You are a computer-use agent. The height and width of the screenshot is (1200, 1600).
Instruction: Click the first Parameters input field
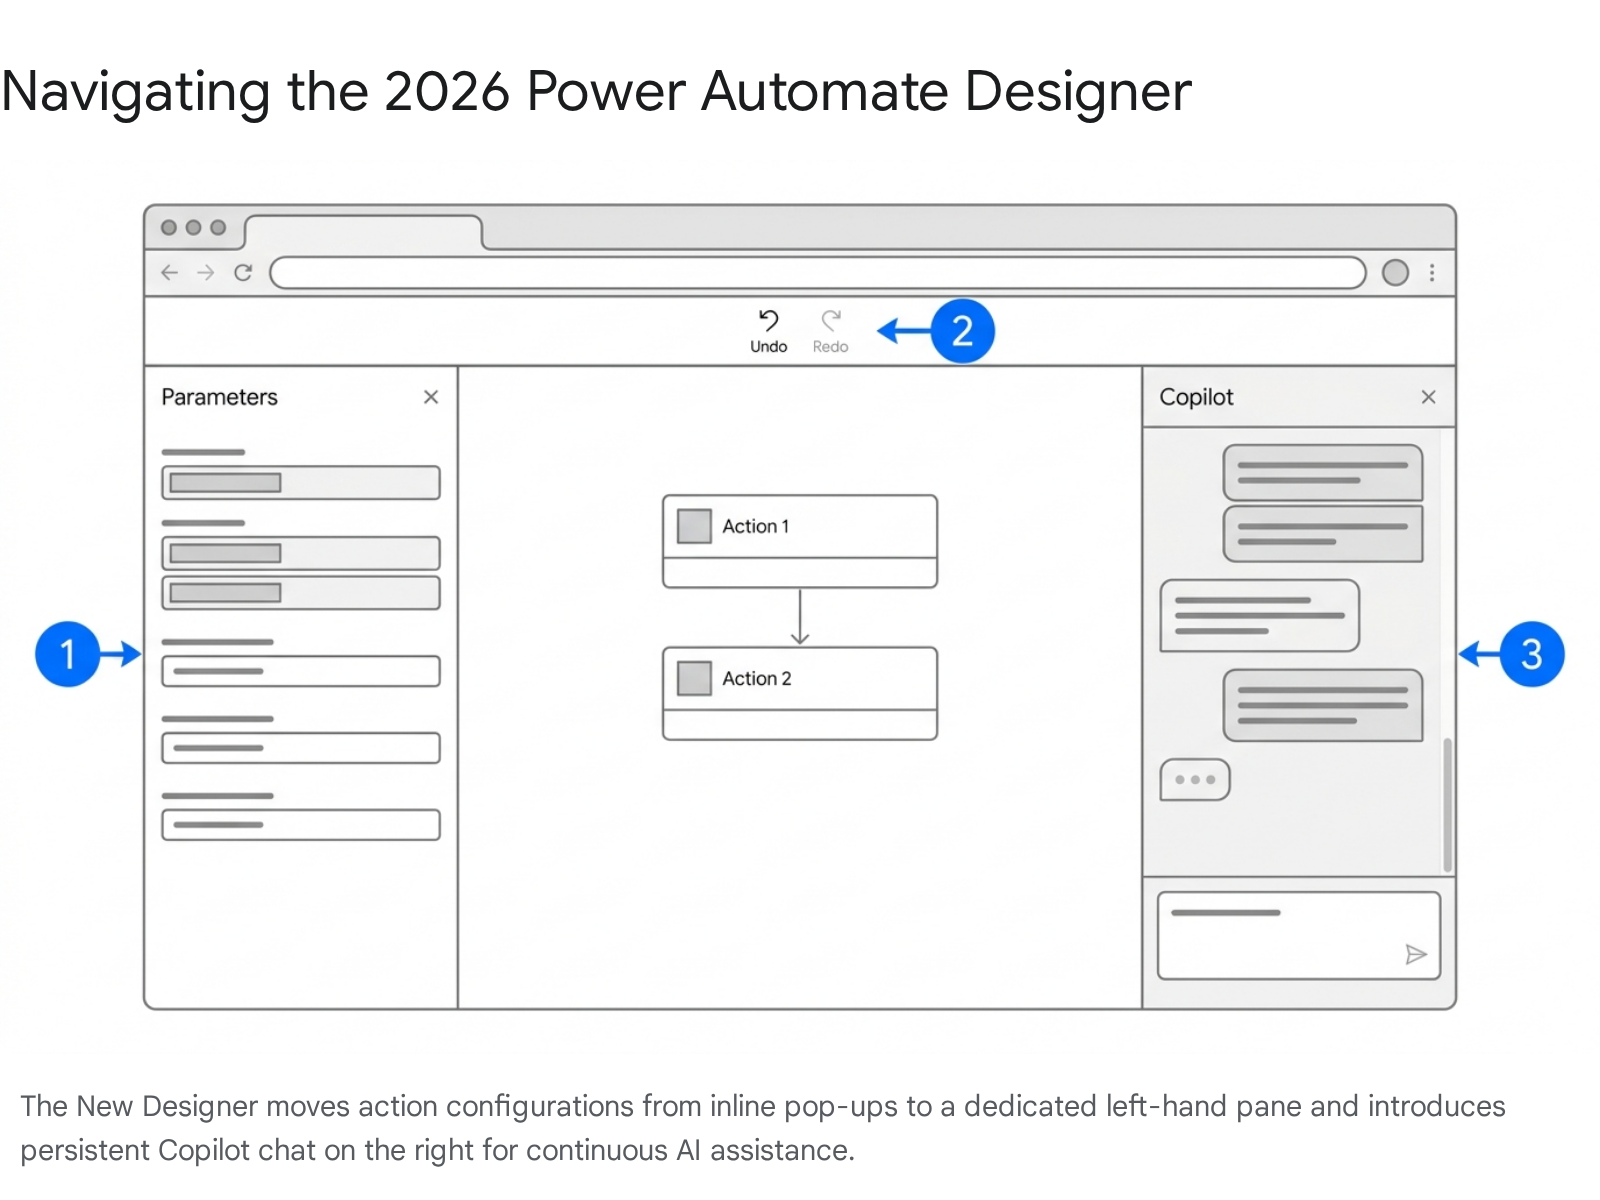[301, 483]
